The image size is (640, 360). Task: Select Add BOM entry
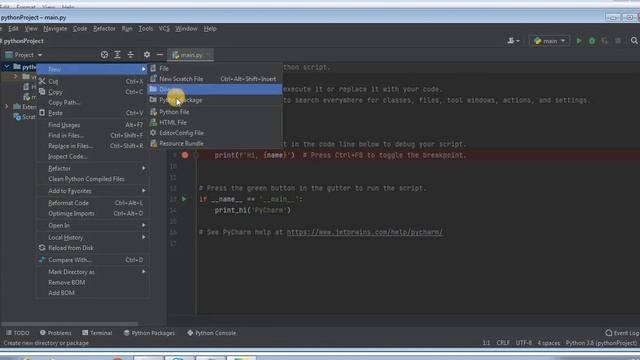pos(93,293)
